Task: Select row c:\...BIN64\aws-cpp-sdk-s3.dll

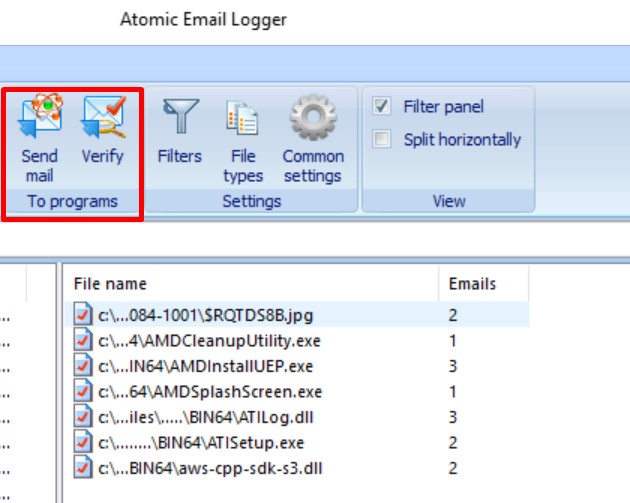Action: (297, 468)
